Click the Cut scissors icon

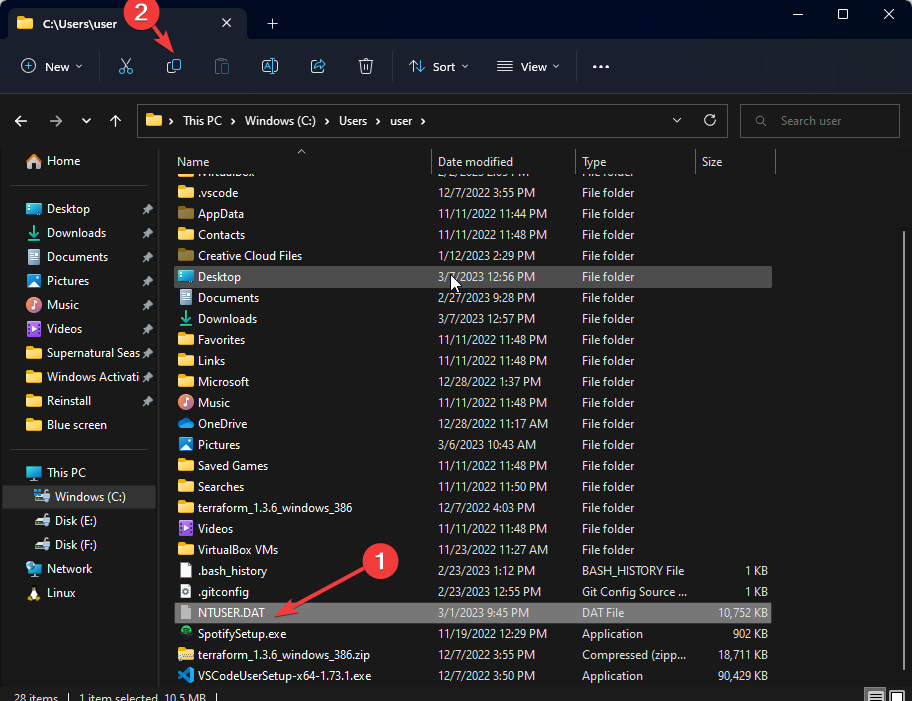(126, 66)
